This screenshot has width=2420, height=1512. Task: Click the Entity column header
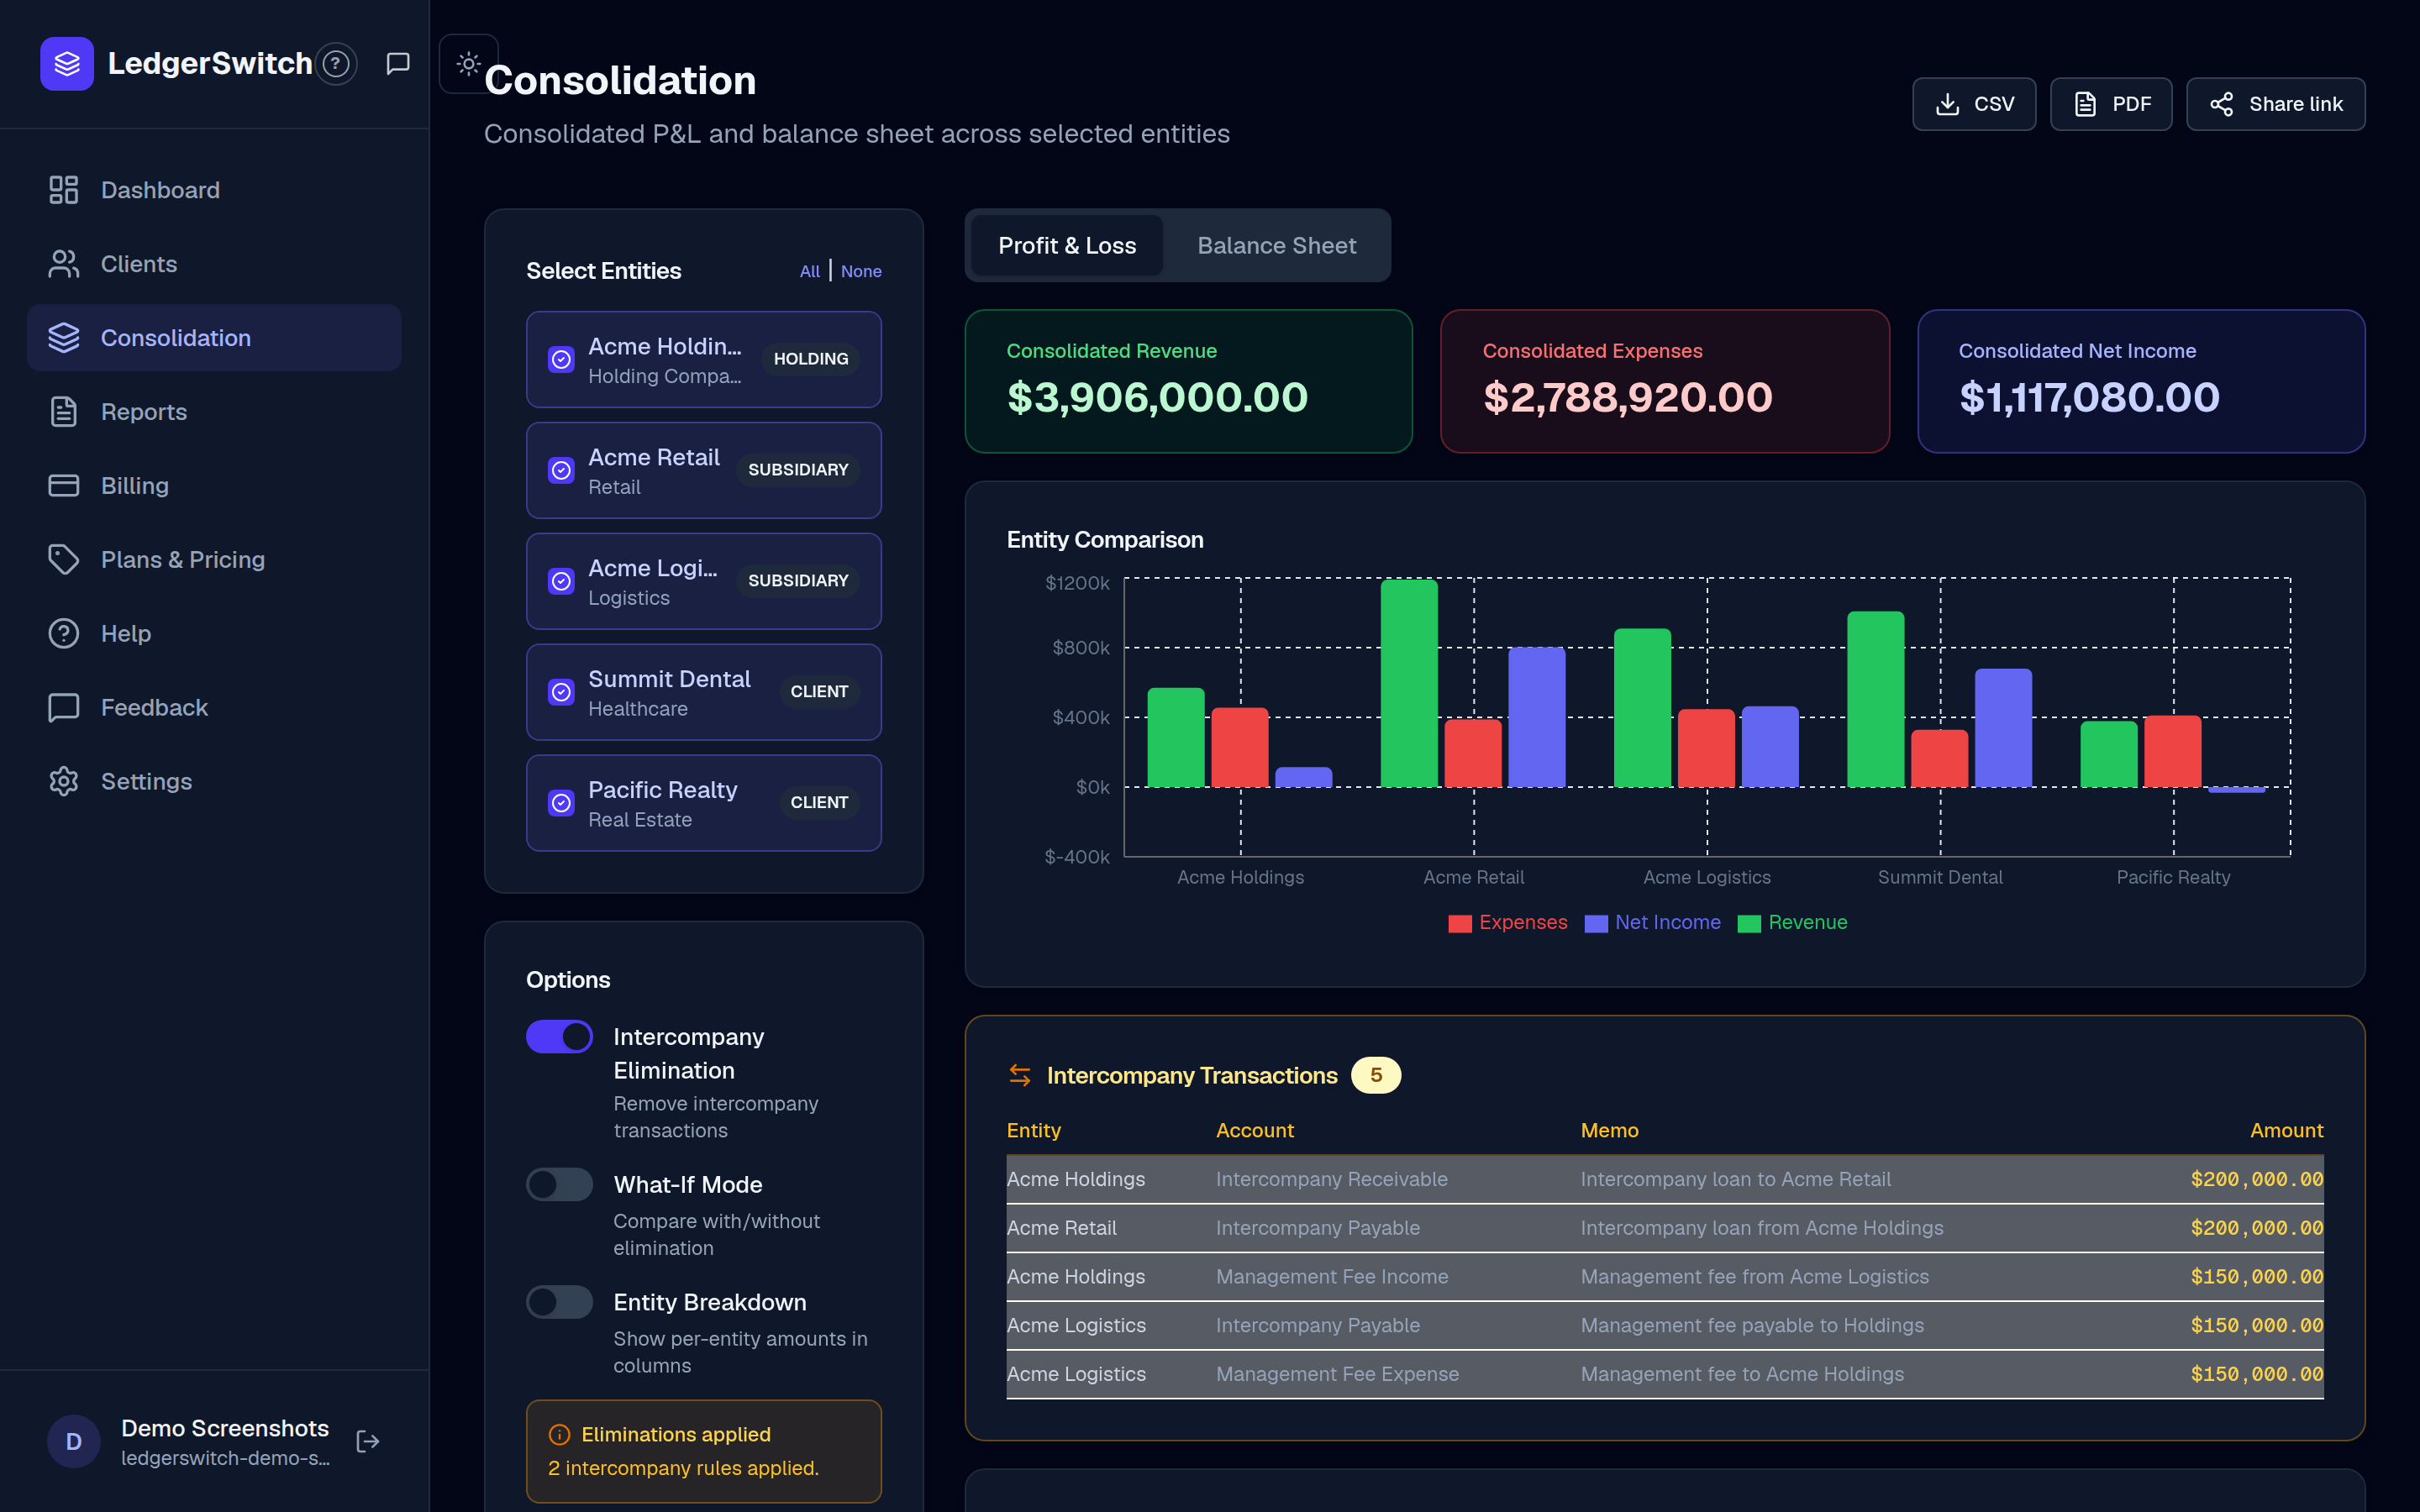point(1034,1130)
